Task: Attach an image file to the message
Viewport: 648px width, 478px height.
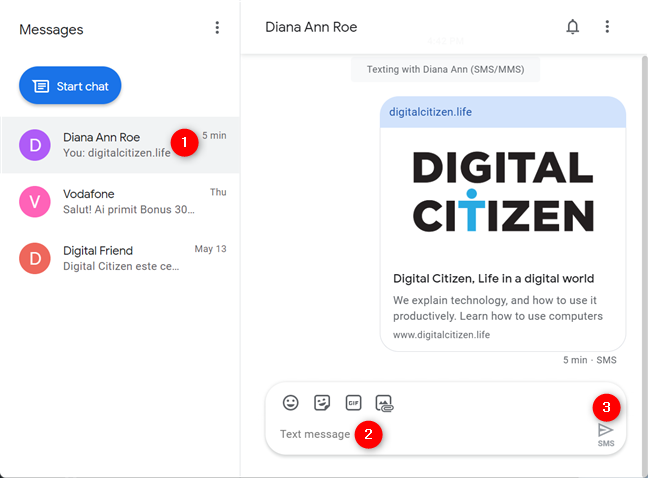Action: [384, 403]
